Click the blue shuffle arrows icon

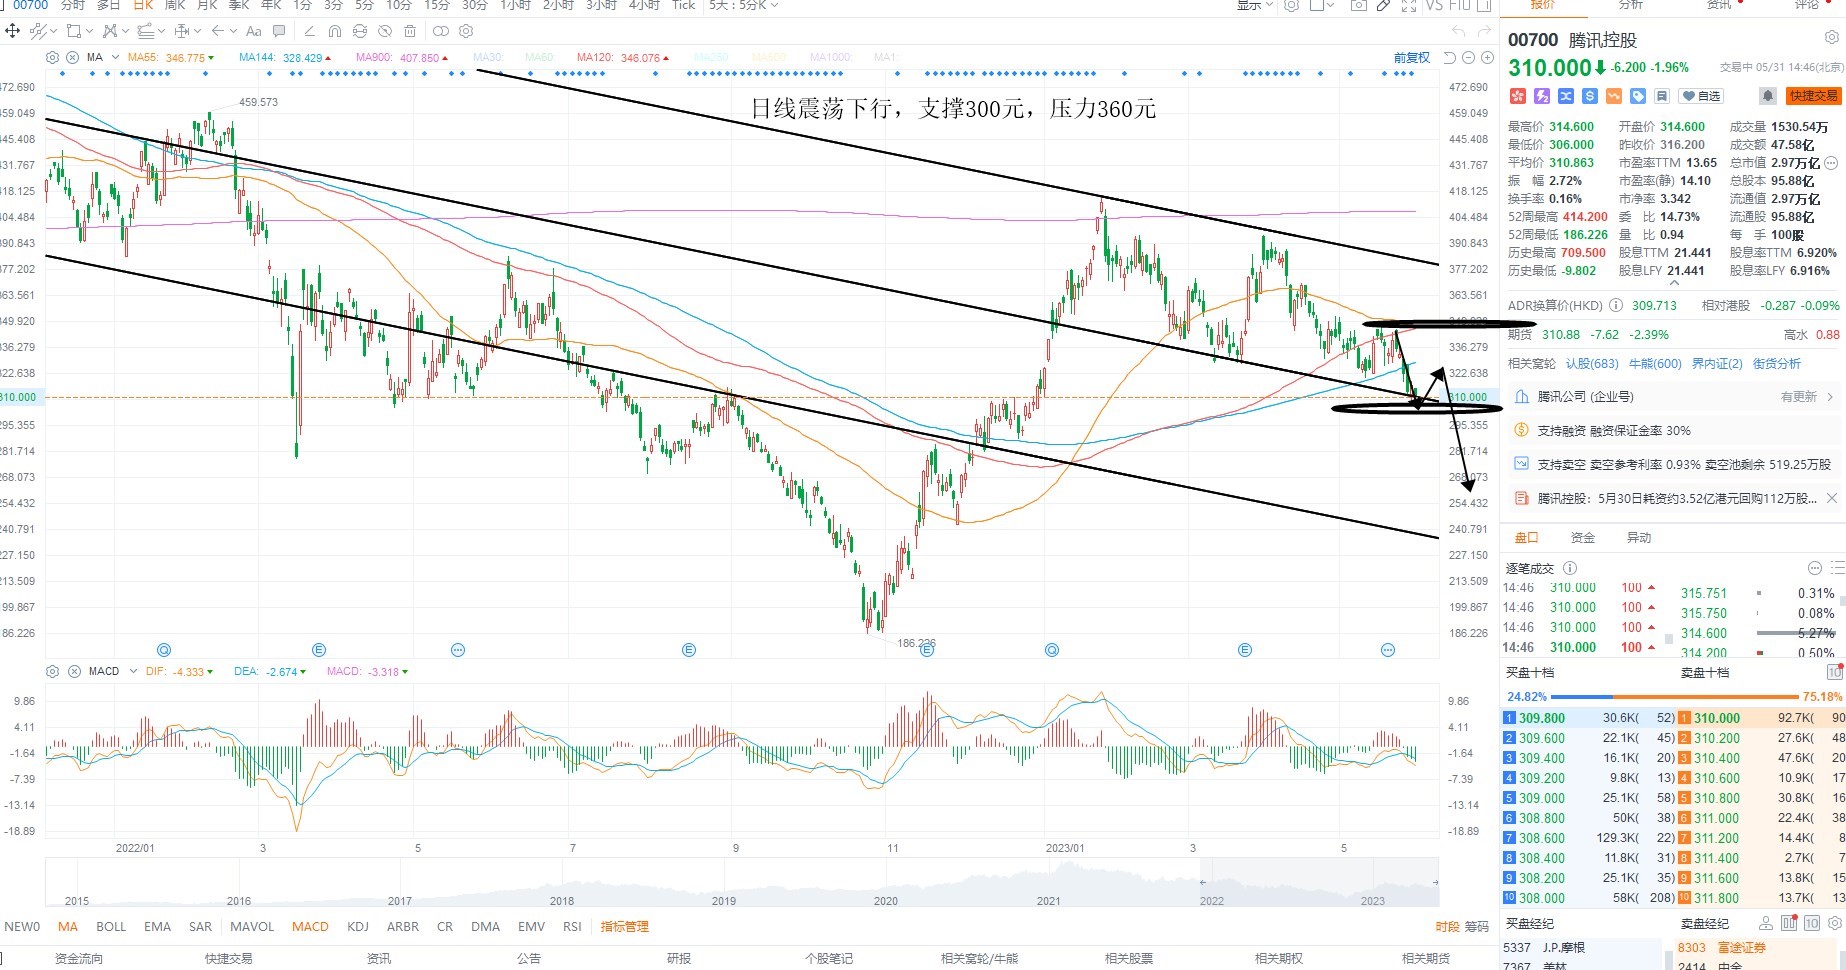1565,96
